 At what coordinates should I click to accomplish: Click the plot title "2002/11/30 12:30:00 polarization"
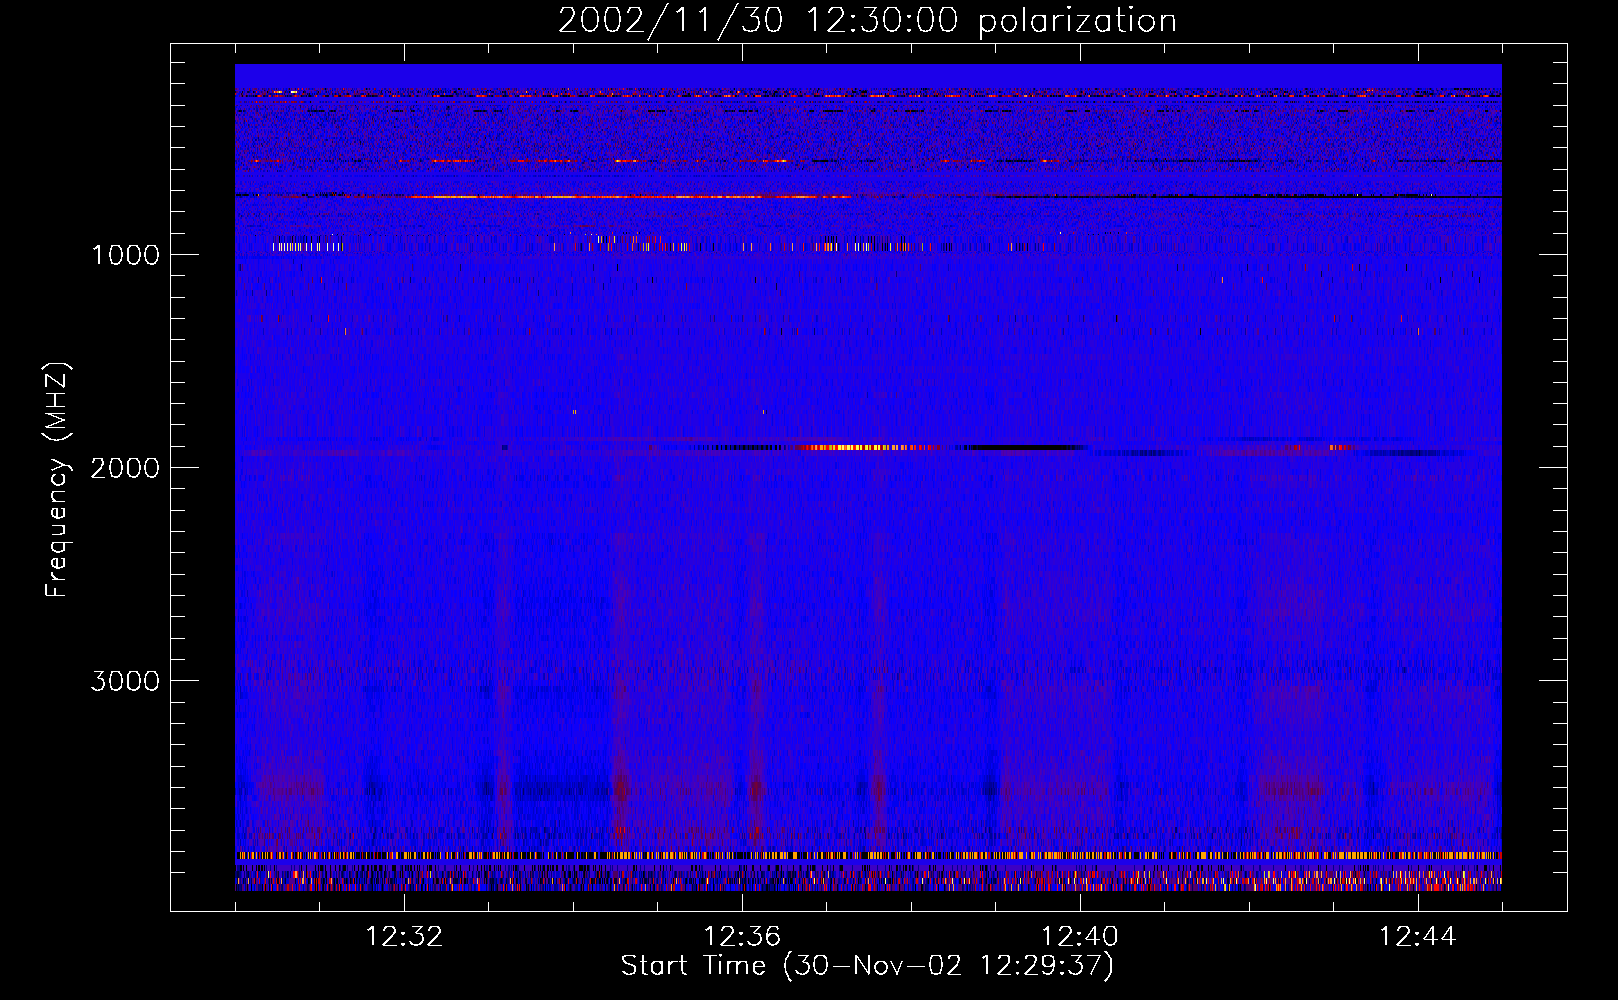867,20
